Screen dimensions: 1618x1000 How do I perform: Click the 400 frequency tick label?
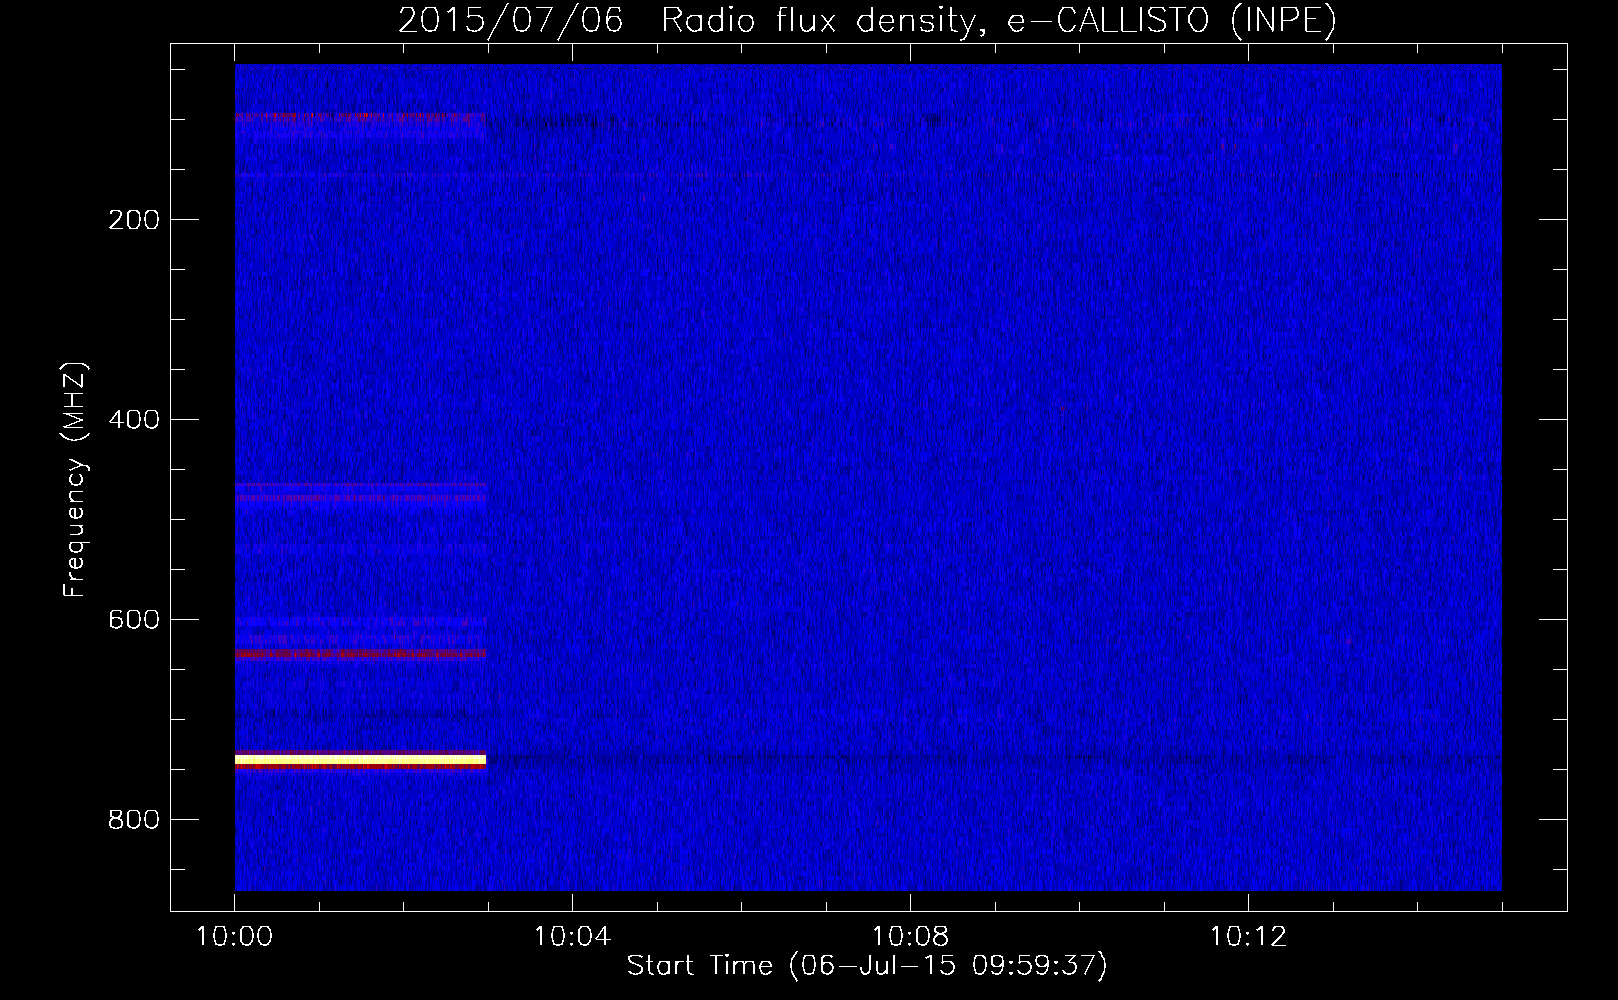click(x=134, y=420)
